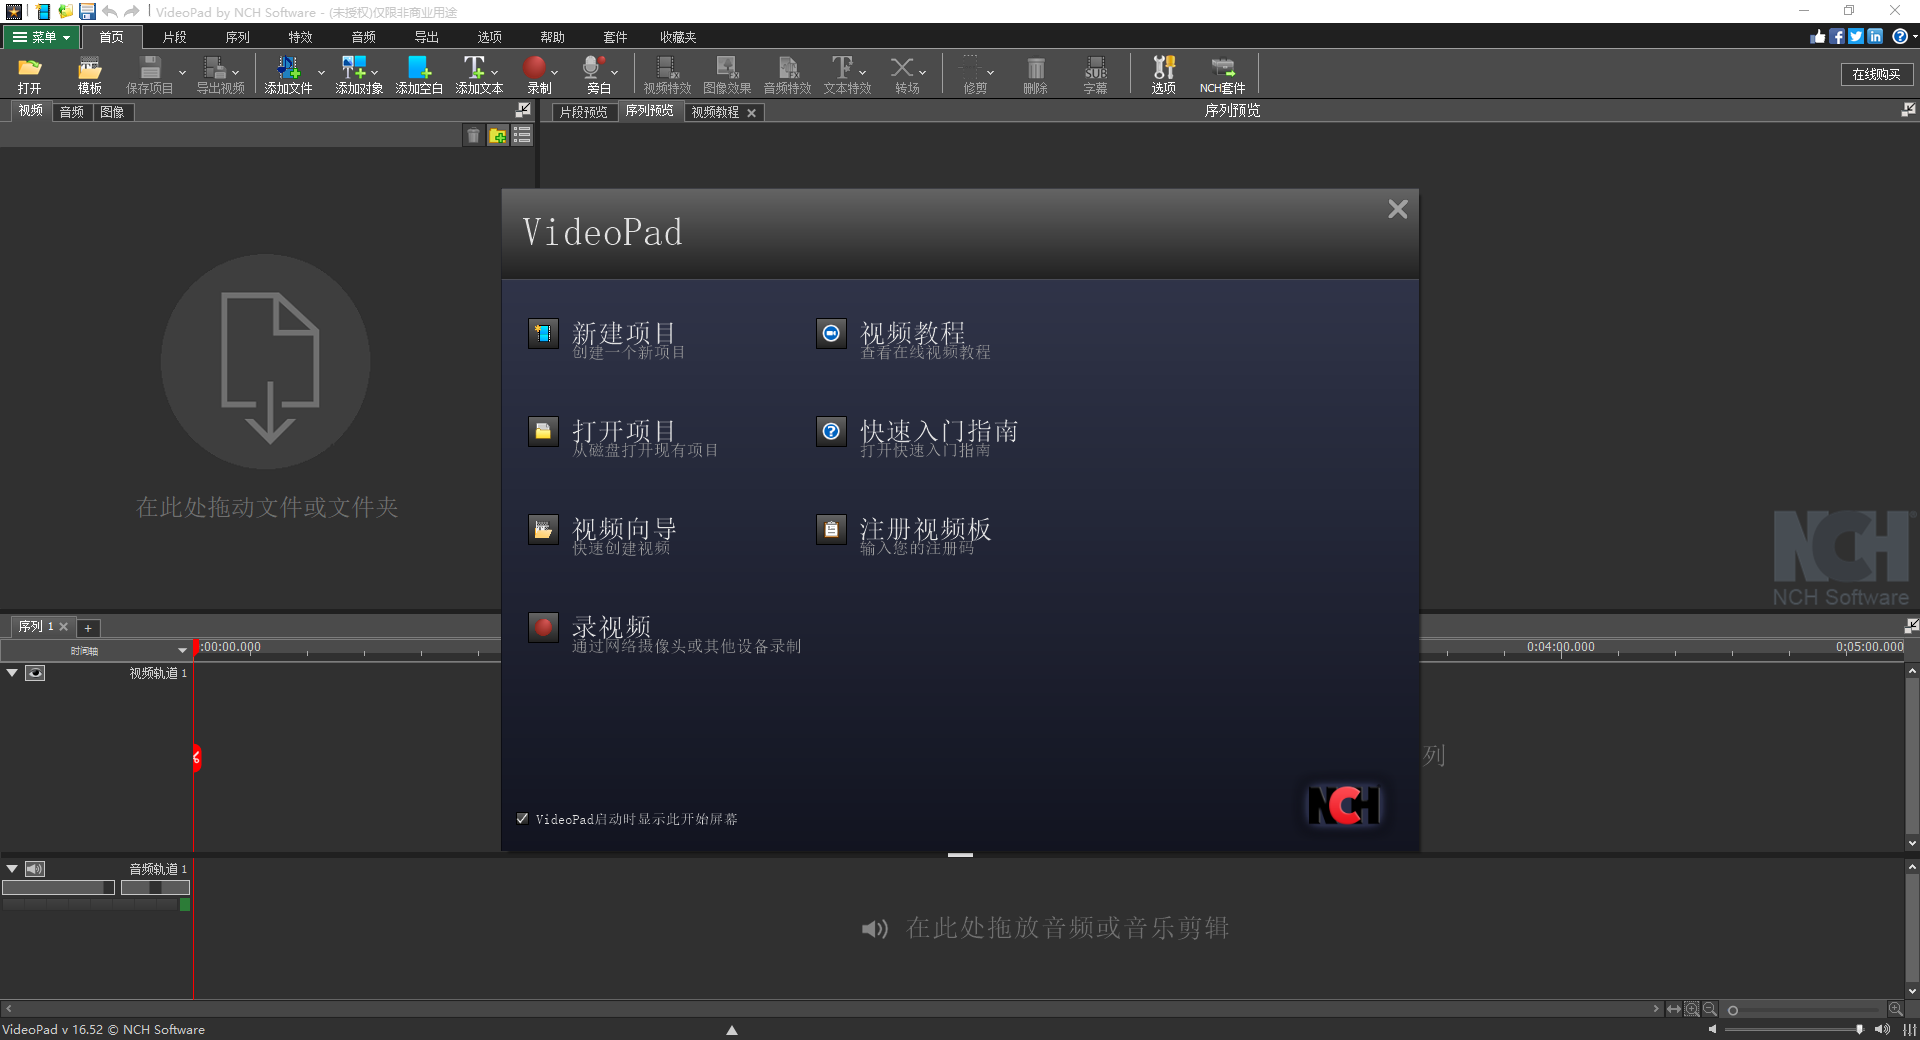Image resolution: width=1920 pixels, height=1040 pixels.
Task: Click the 录视频 red record icon
Action: coord(543,627)
